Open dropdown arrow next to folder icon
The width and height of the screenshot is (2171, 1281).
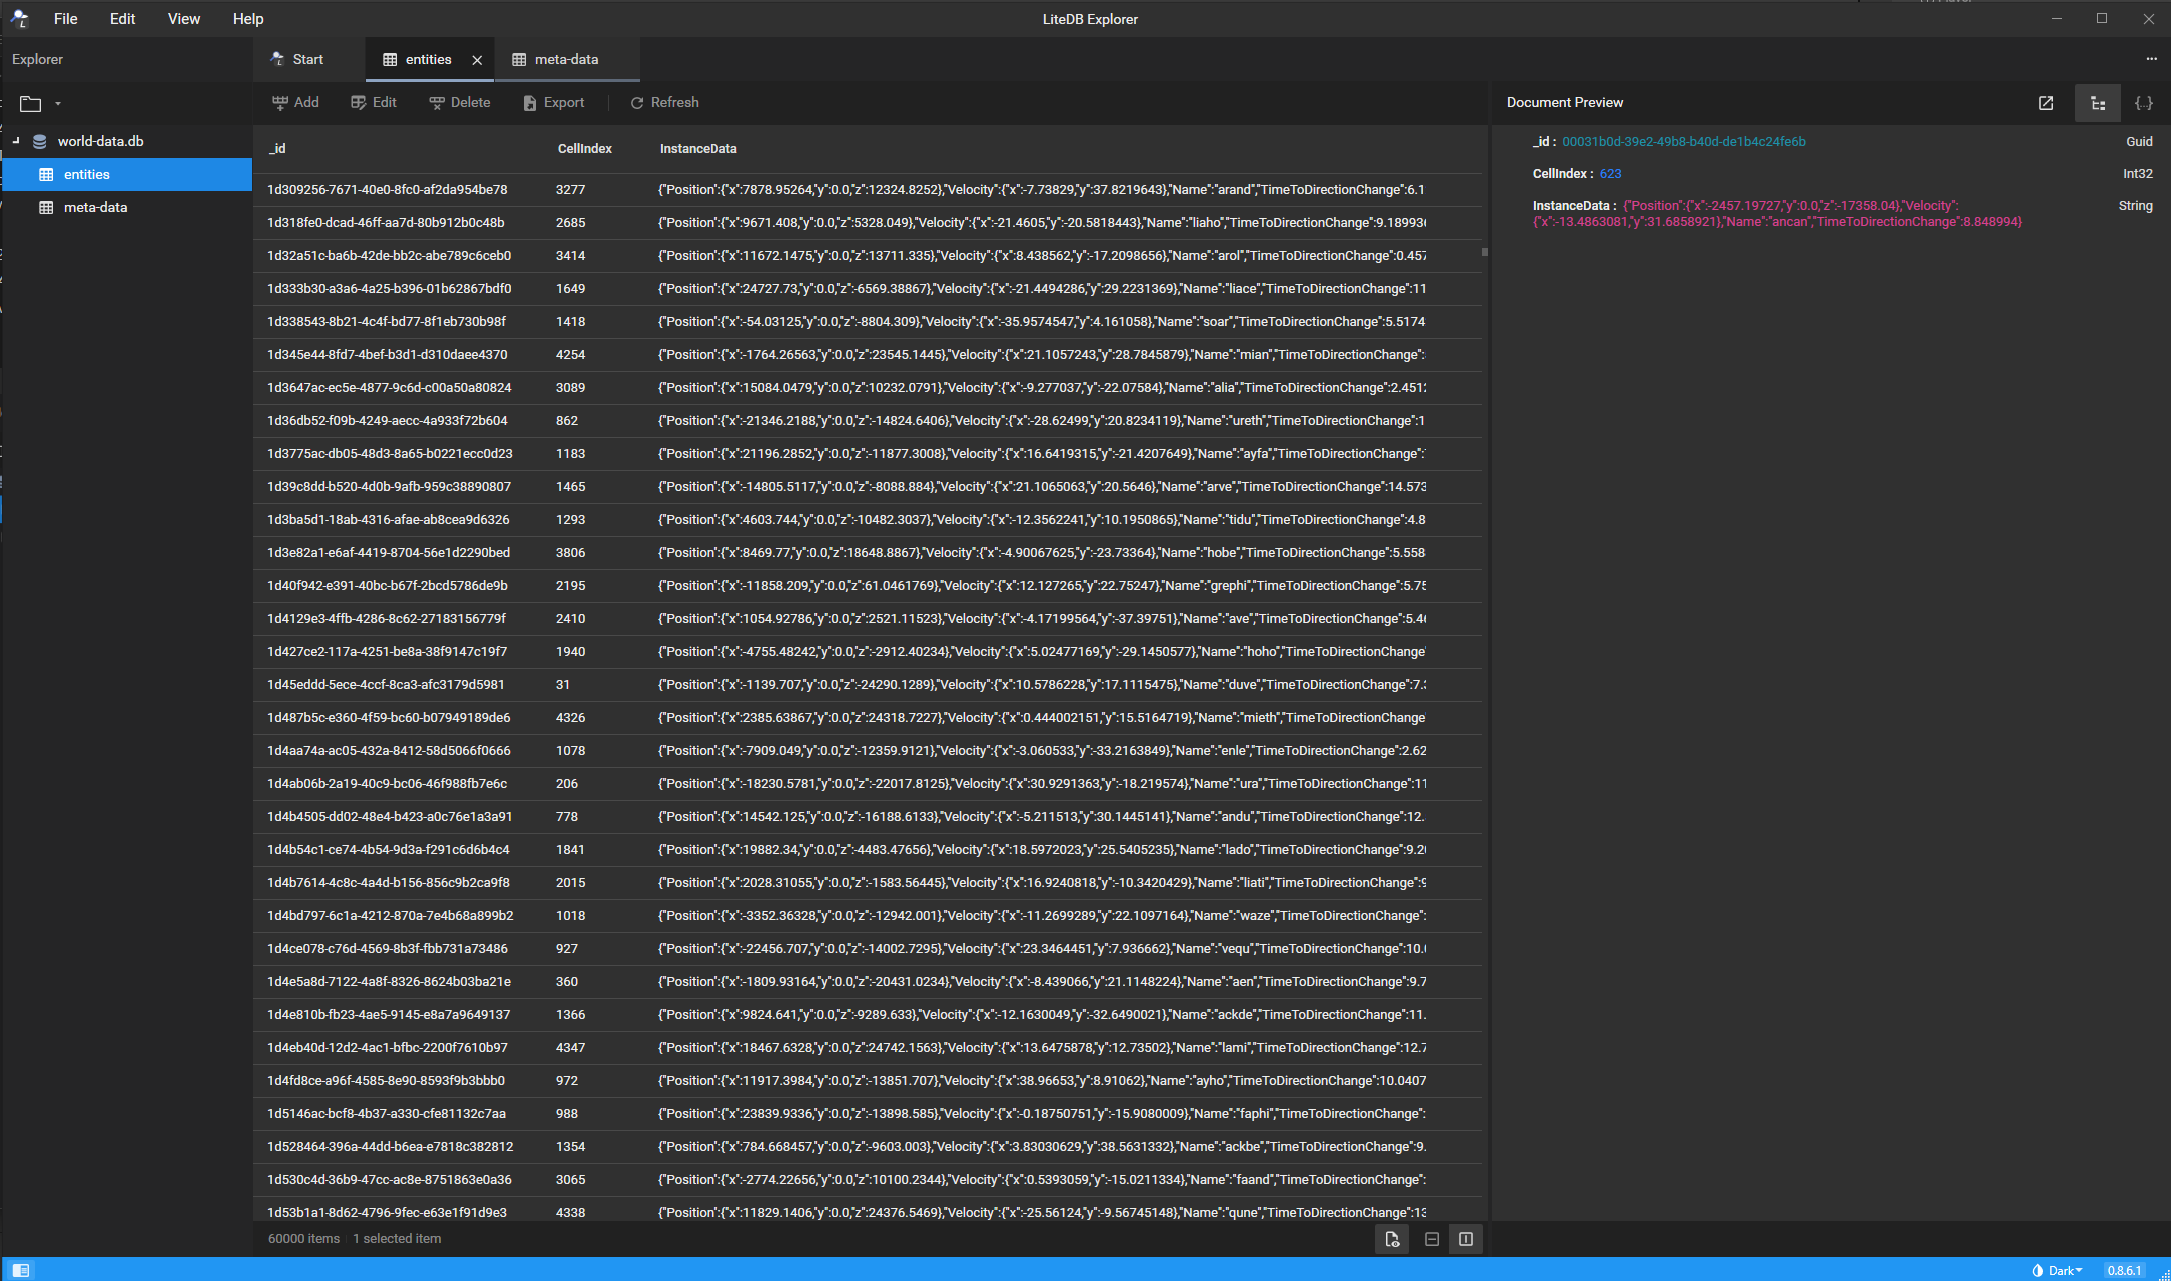(58, 103)
